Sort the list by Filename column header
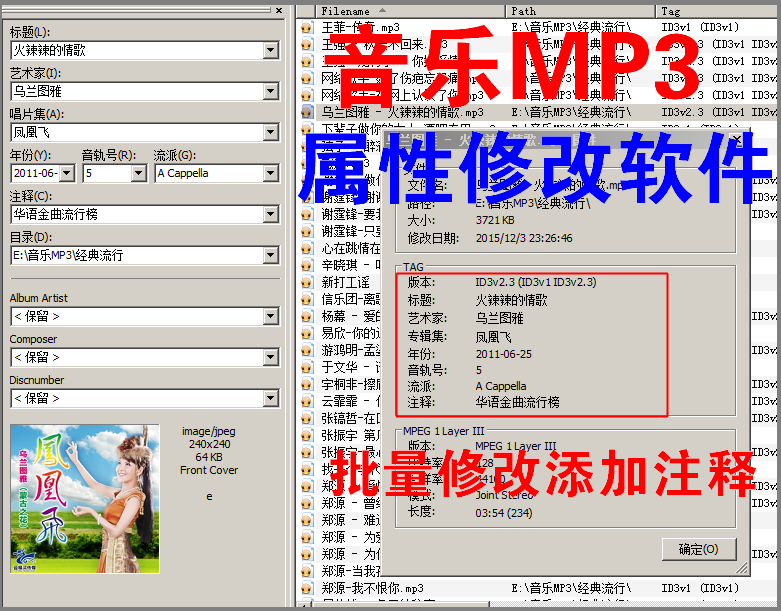The height and width of the screenshot is (611, 781). [x=410, y=11]
